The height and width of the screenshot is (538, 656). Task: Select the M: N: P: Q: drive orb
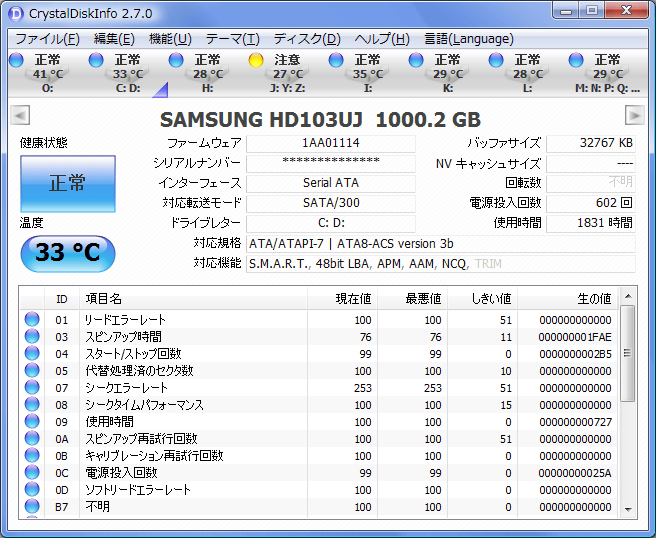576,60
